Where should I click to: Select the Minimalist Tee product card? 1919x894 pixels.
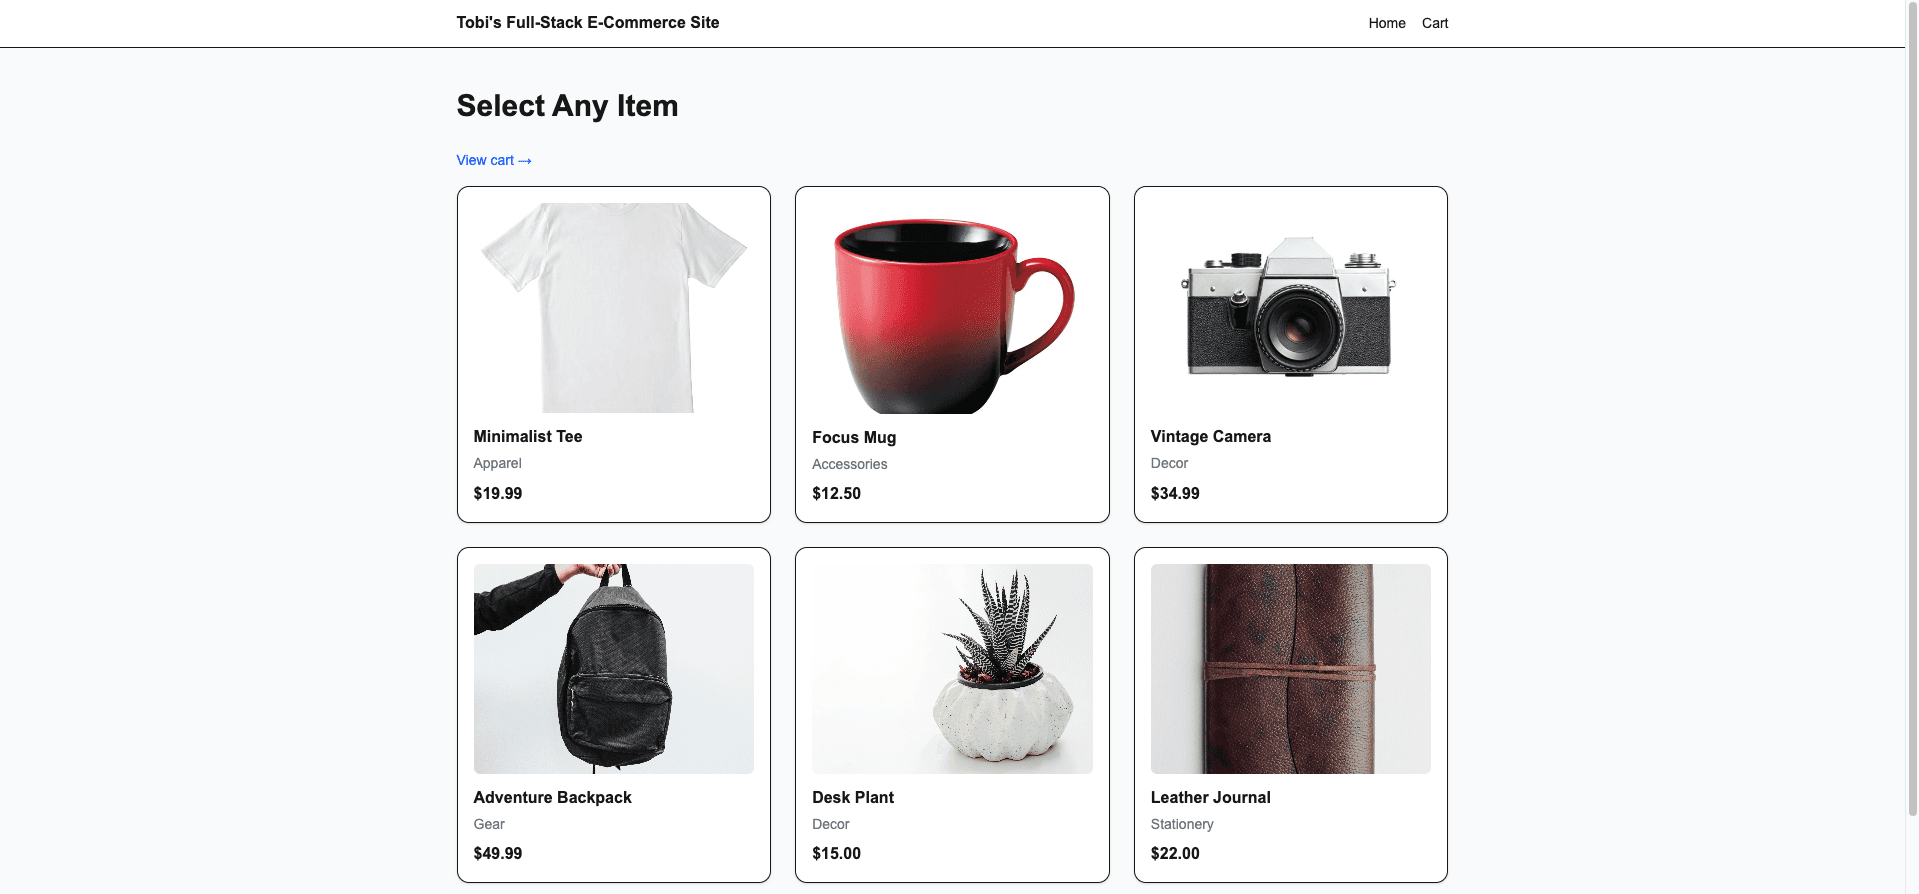pos(613,354)
